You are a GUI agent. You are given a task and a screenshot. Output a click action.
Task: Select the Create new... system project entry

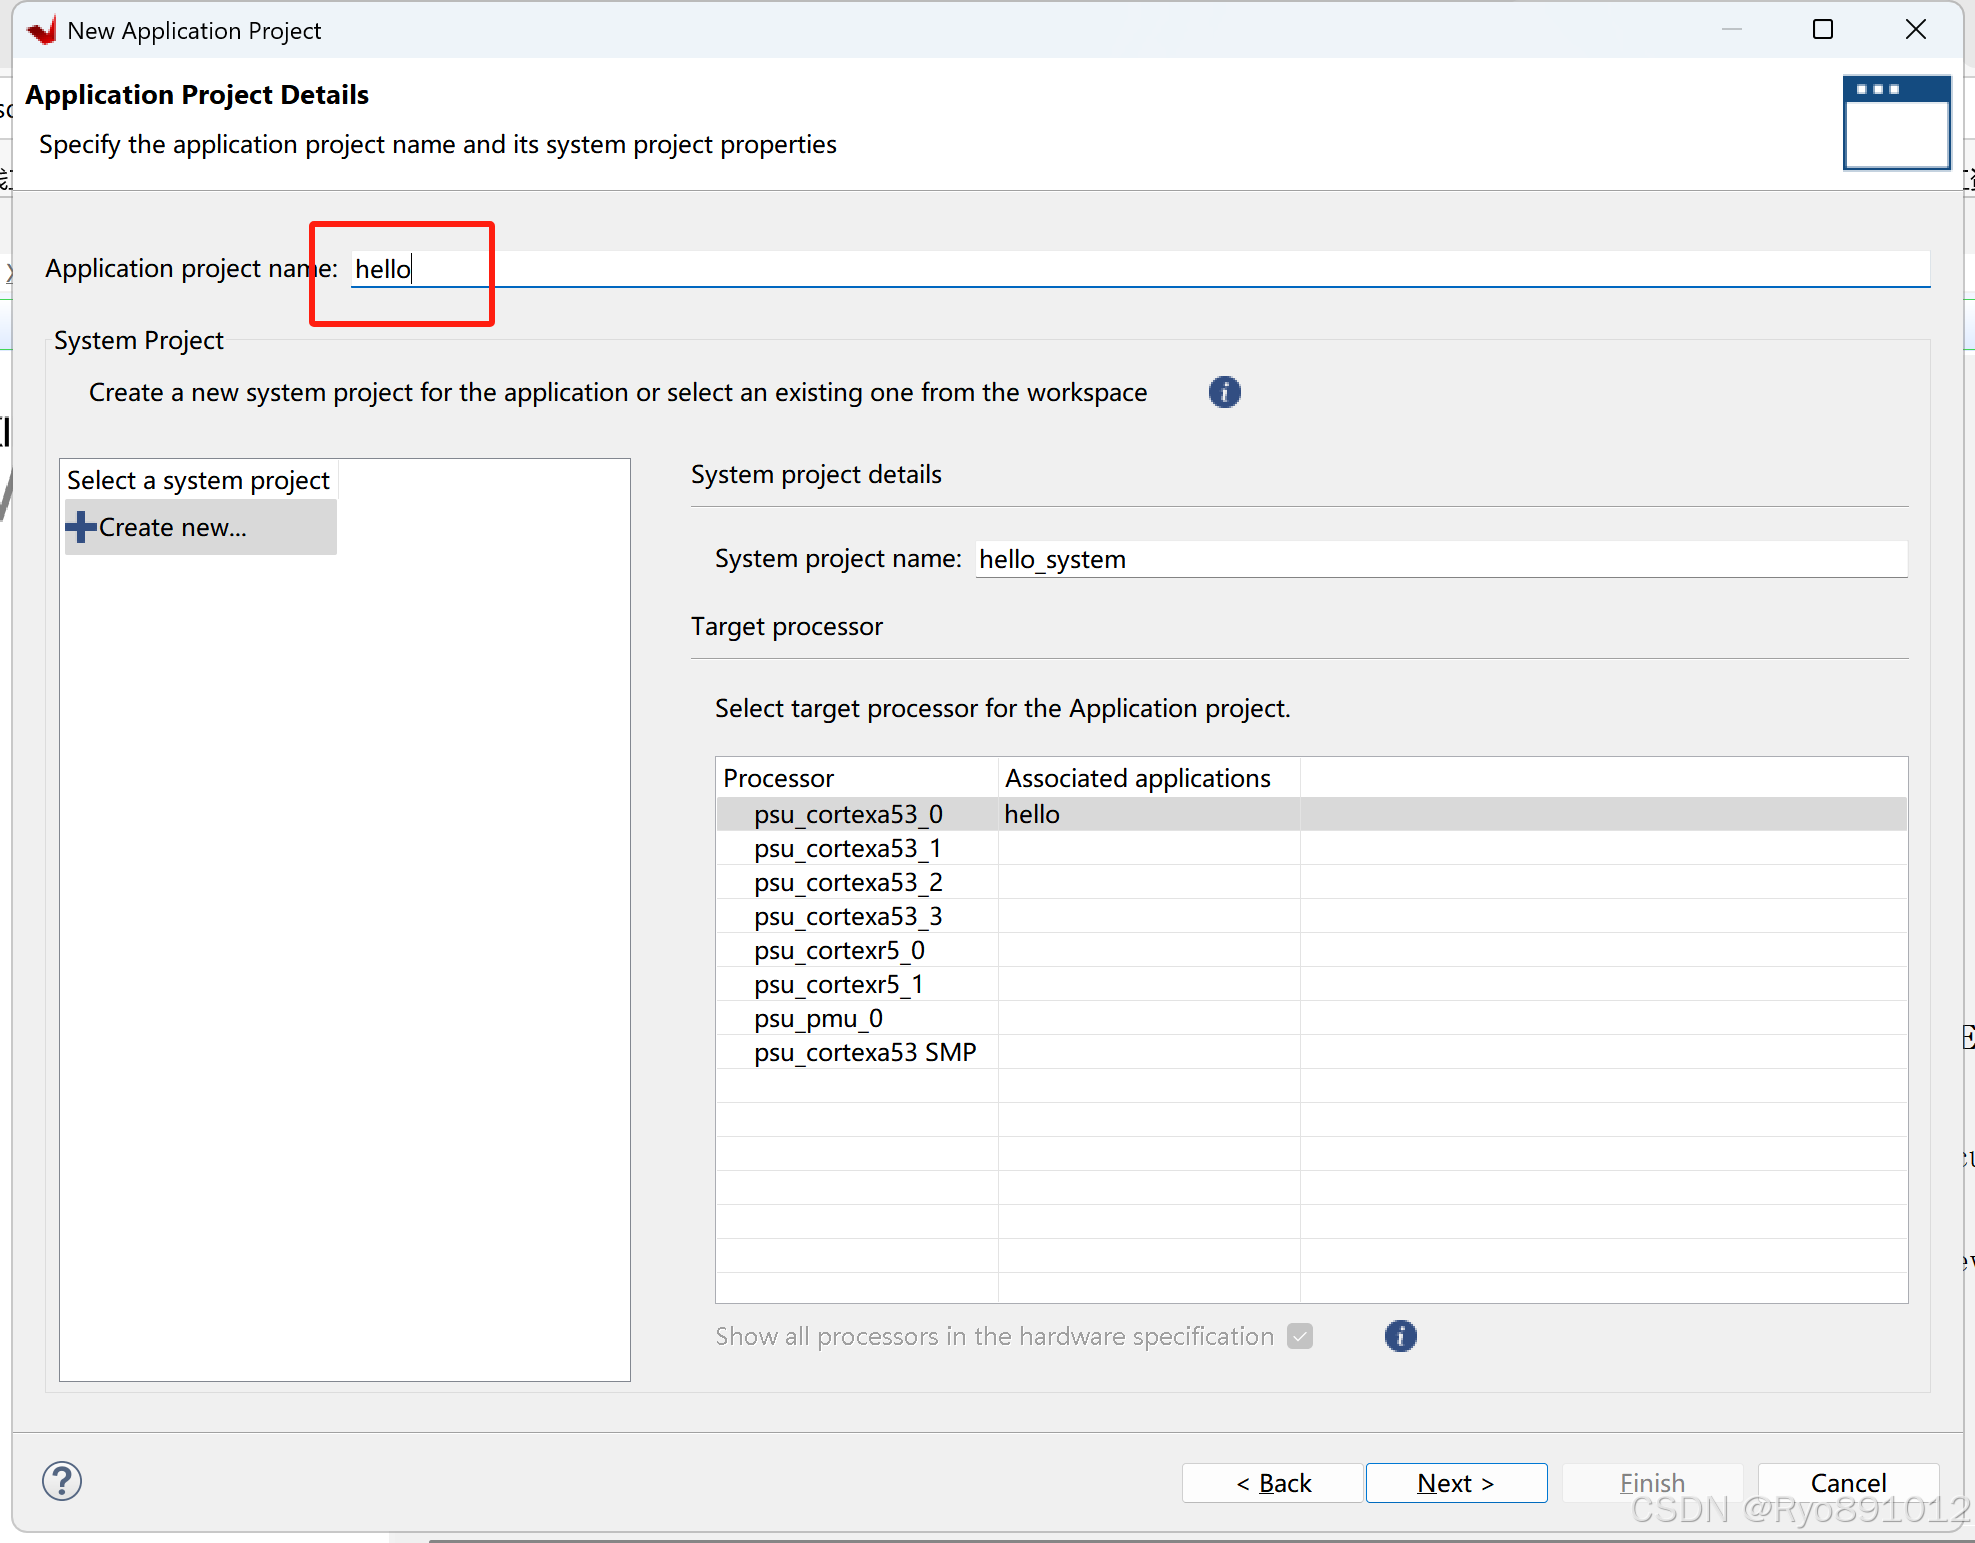[x=172, y=527]
